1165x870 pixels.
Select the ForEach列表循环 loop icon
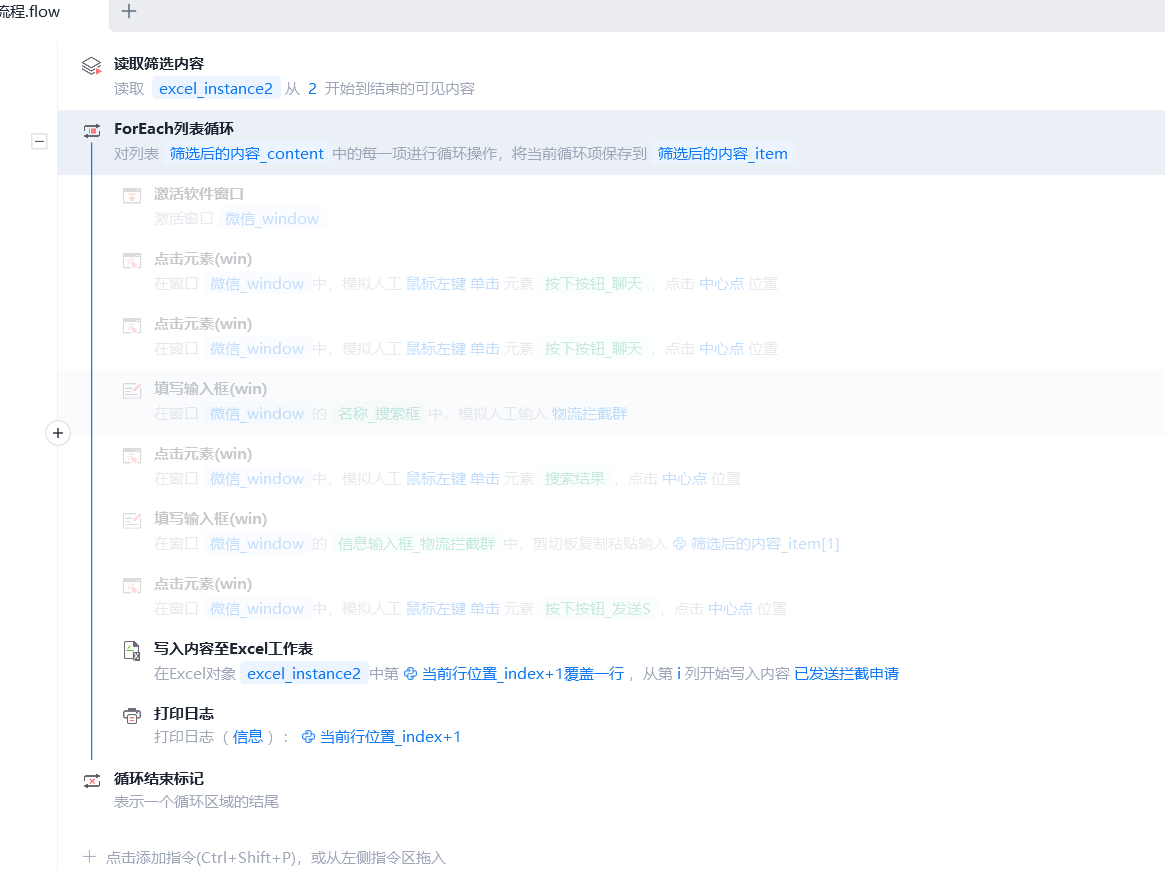(91, 131)
